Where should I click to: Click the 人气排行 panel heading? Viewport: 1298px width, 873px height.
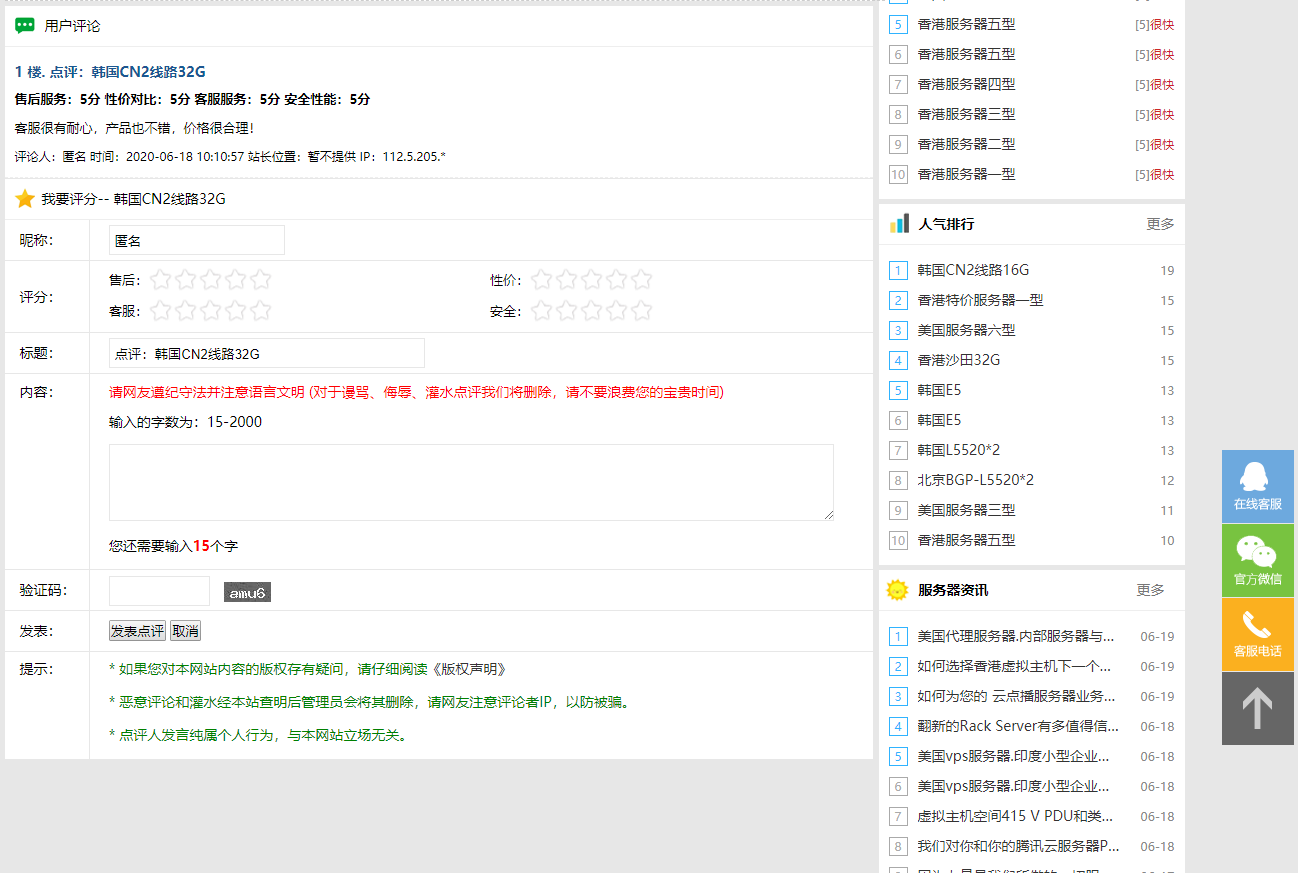tap(946, 224)
